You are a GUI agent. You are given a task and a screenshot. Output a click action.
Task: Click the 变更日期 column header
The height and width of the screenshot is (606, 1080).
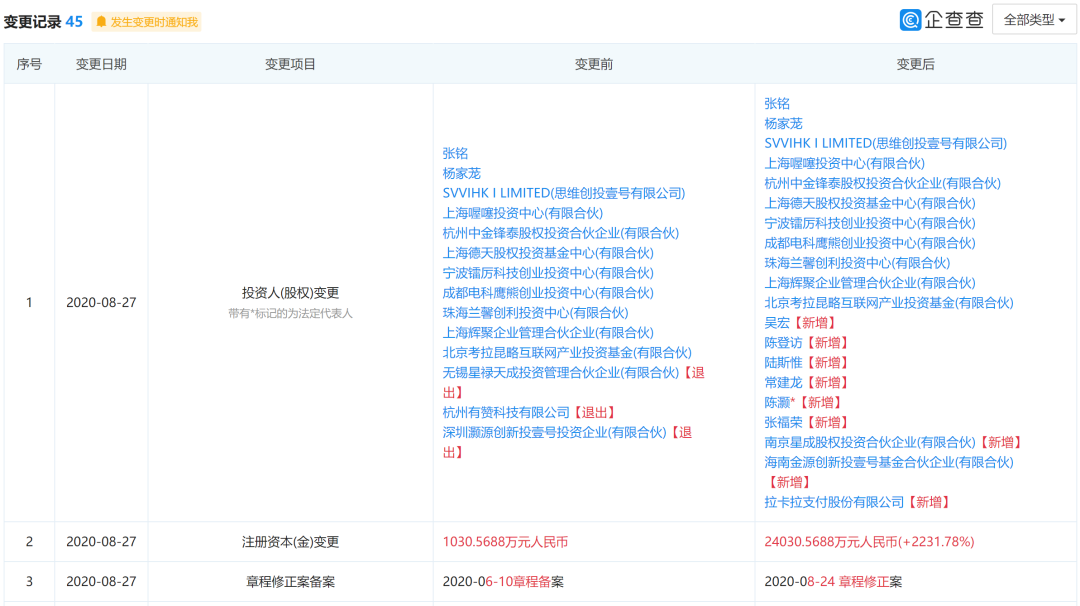(101, 64)
